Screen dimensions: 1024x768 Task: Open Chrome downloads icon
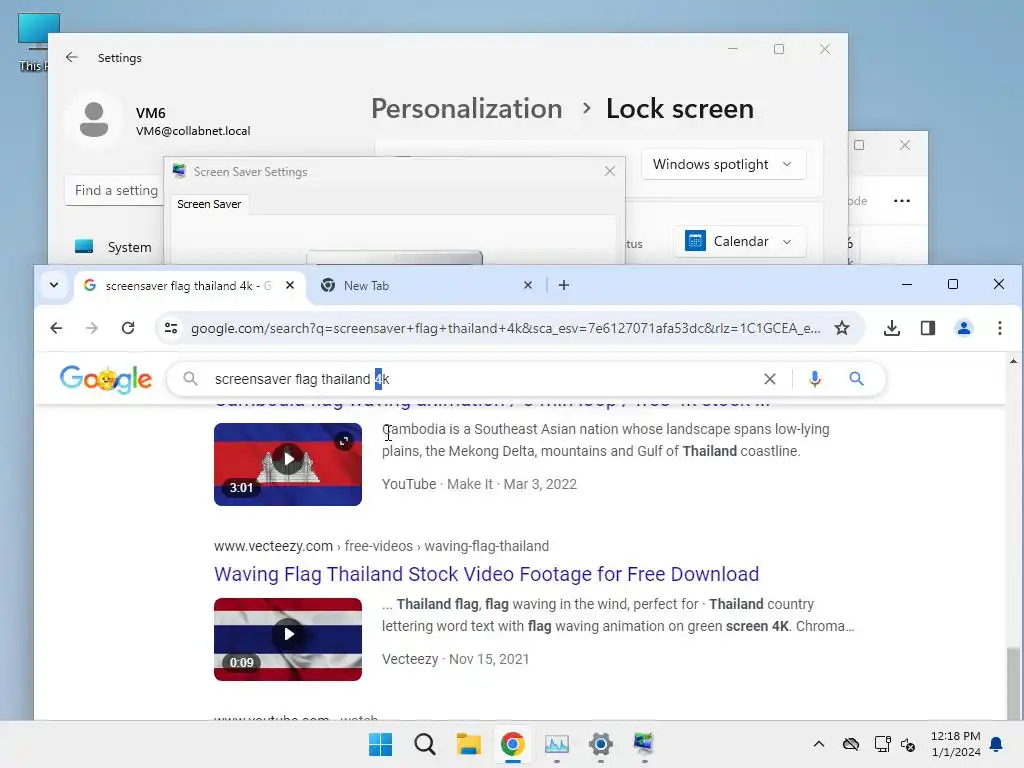tap(891, 328)
